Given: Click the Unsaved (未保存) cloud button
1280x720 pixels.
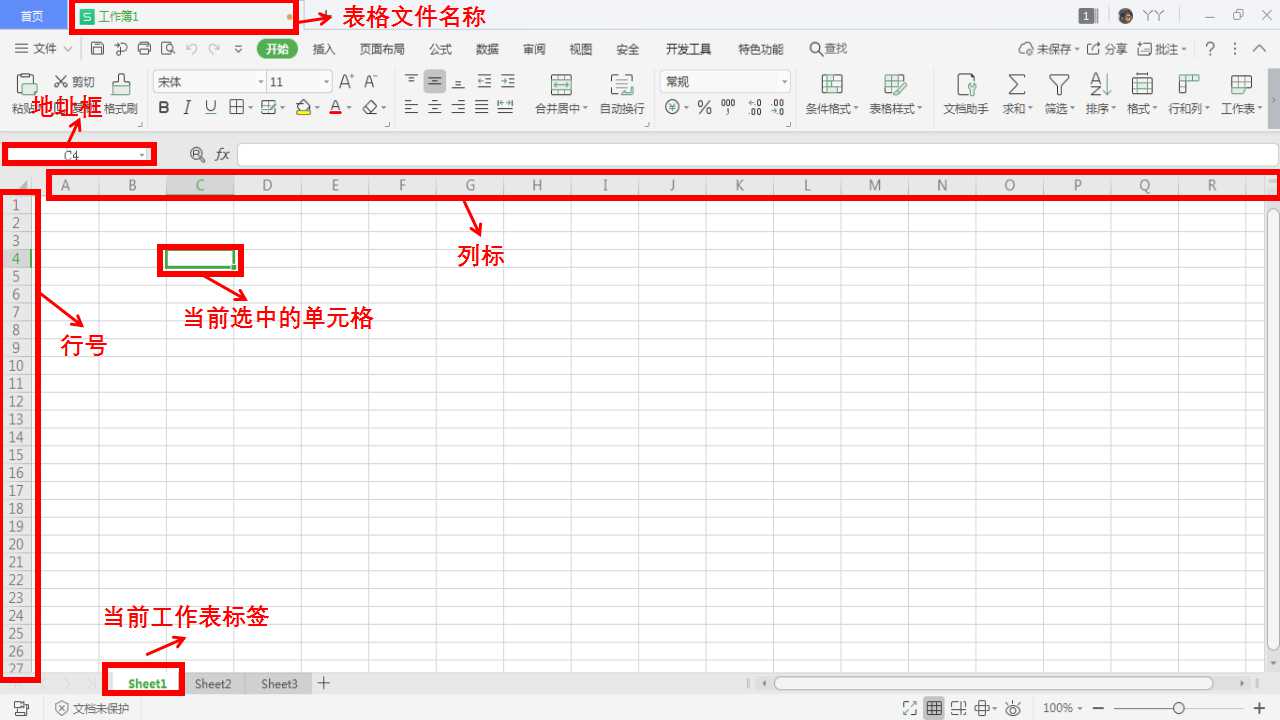Looking at the screenshot, I should [x=1049, y=48].
